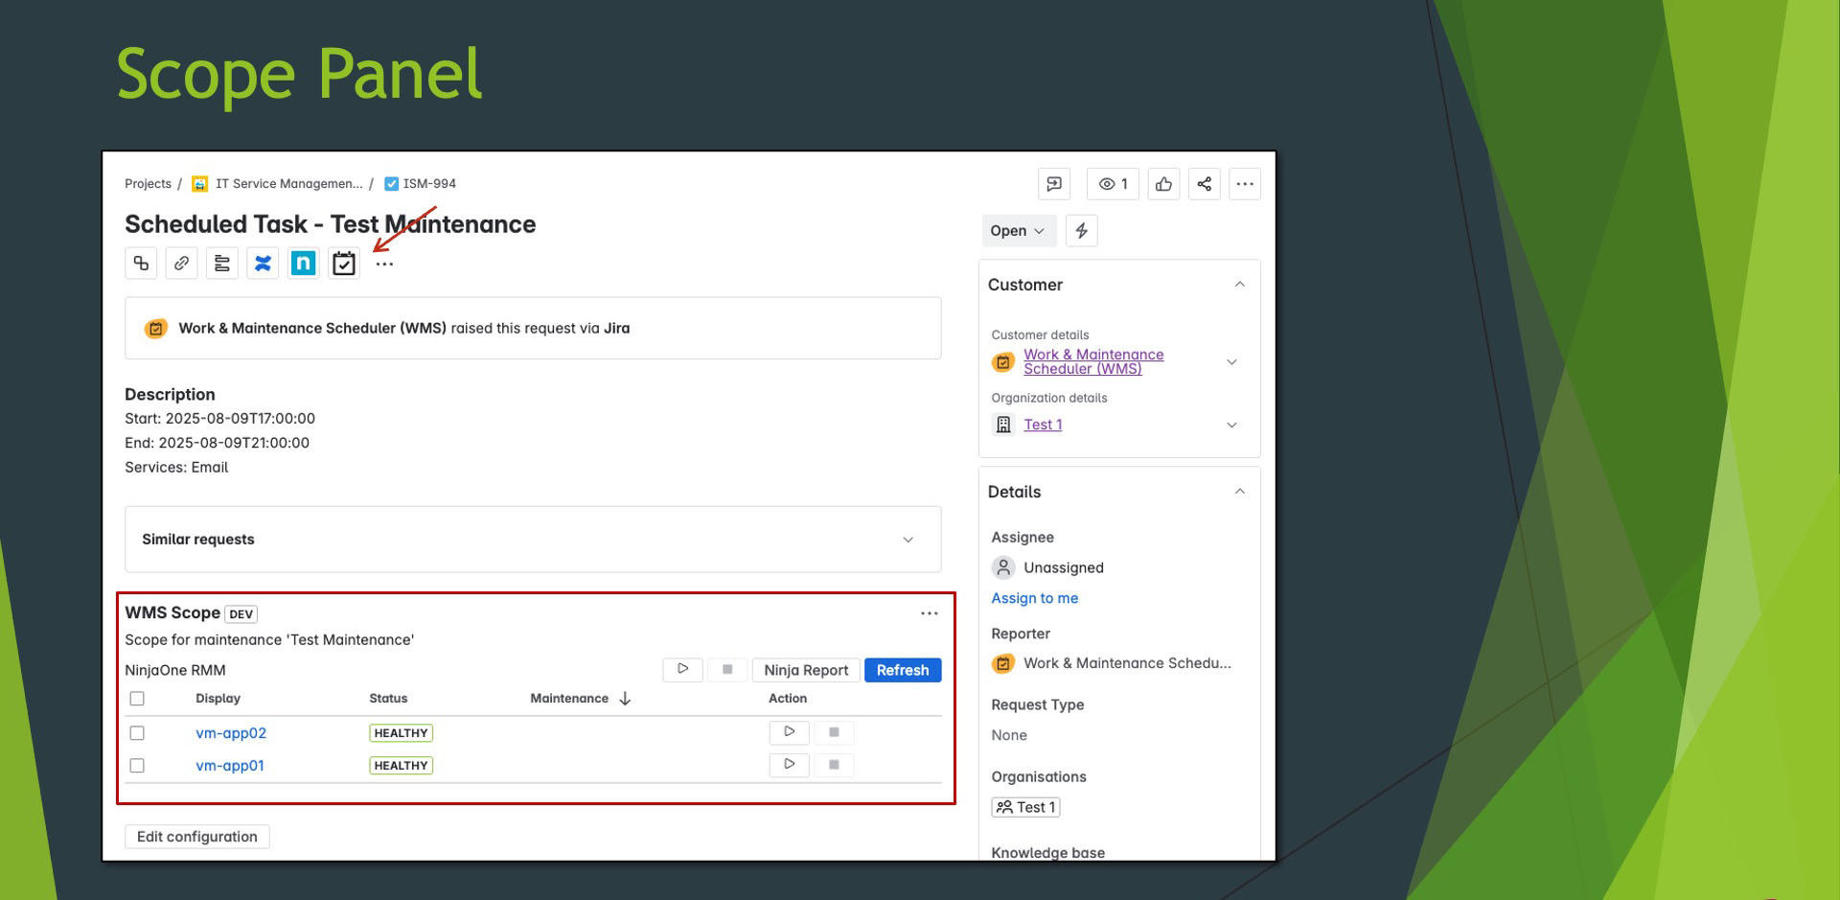The image size is (1840, 900).
Task: Open the issue actions ellipsis menu
Action: pos(1245,184)
